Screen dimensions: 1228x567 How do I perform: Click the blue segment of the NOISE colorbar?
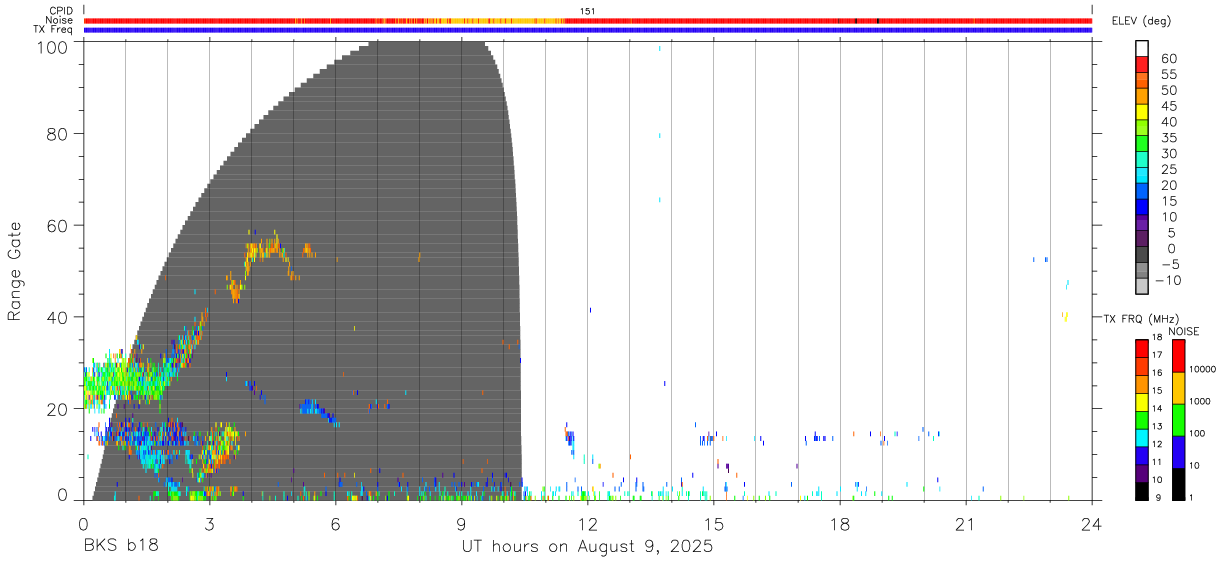pyautogui.click(x=1179, y=452)
